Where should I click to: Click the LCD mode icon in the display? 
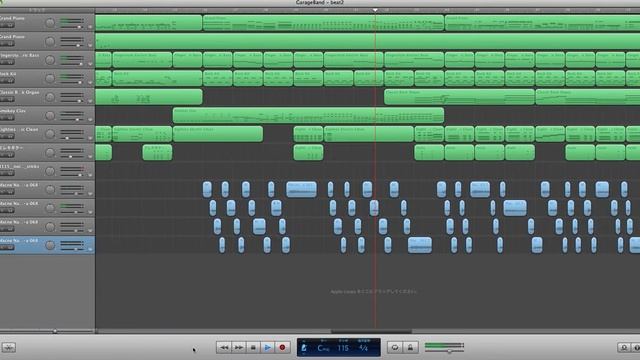(x=304, y=348)
